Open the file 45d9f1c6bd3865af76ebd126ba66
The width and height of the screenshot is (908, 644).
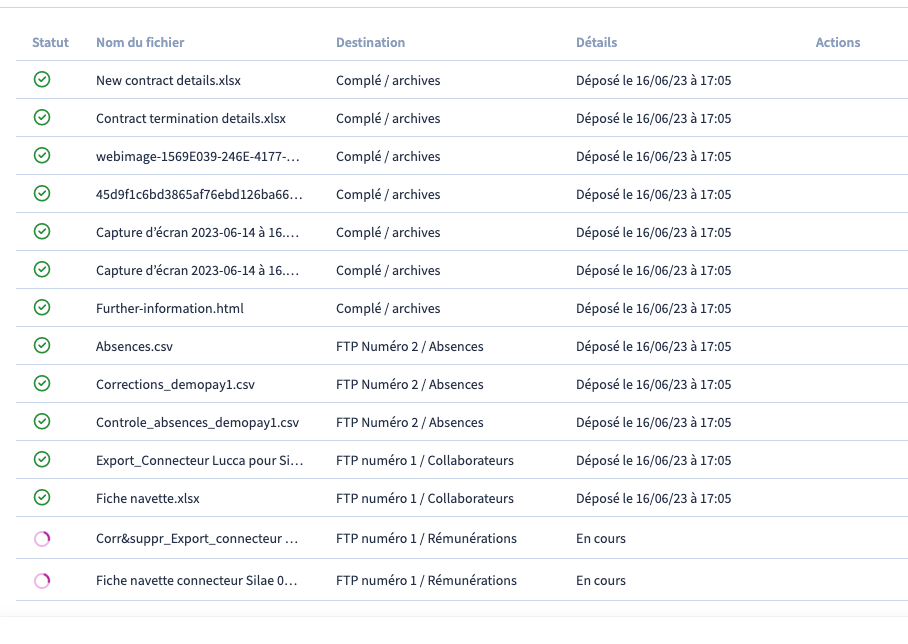pos(198,194)
